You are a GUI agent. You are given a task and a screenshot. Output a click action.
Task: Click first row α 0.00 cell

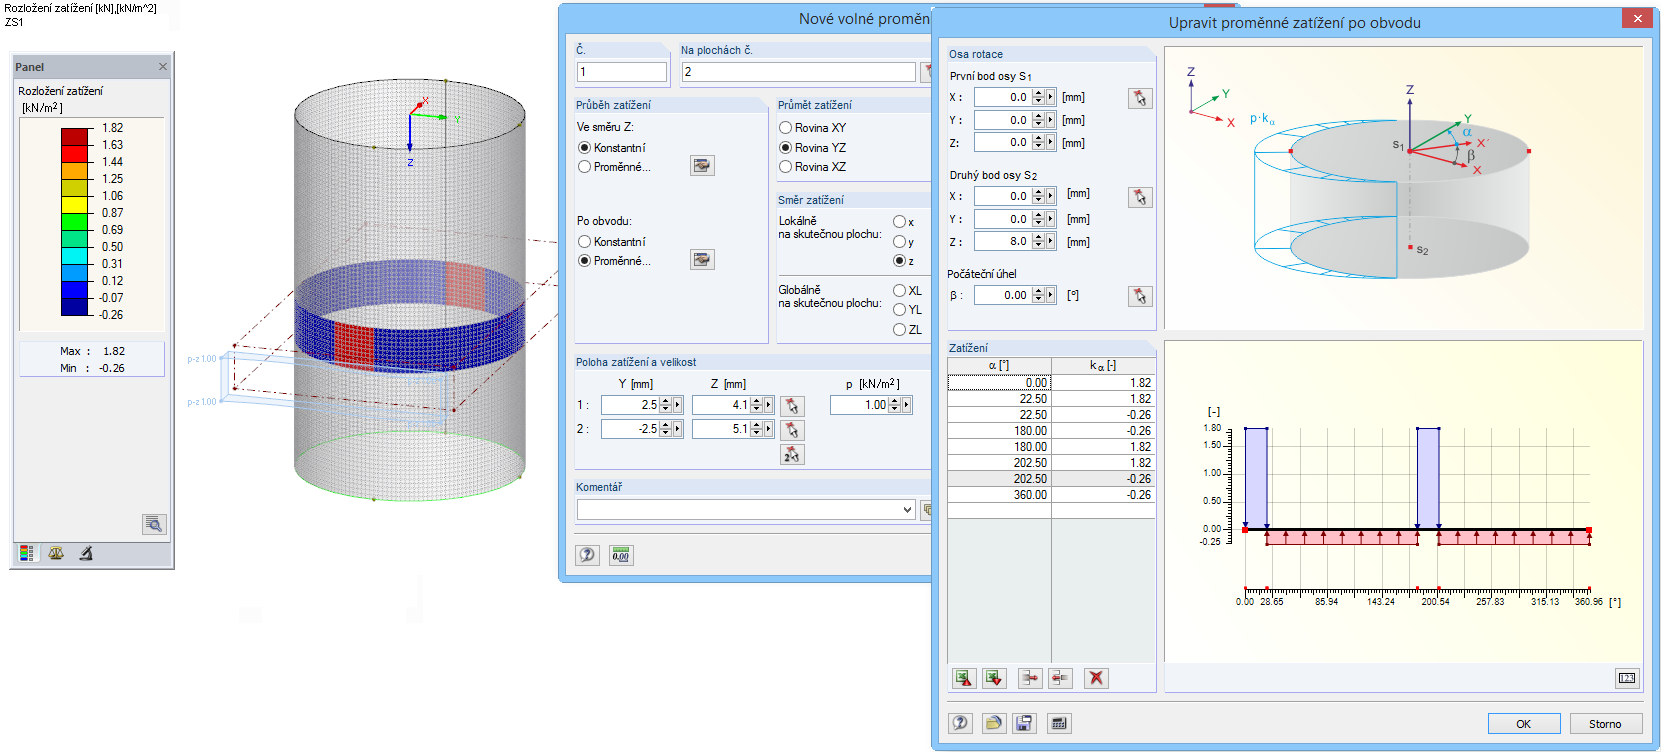click(999, 383)
